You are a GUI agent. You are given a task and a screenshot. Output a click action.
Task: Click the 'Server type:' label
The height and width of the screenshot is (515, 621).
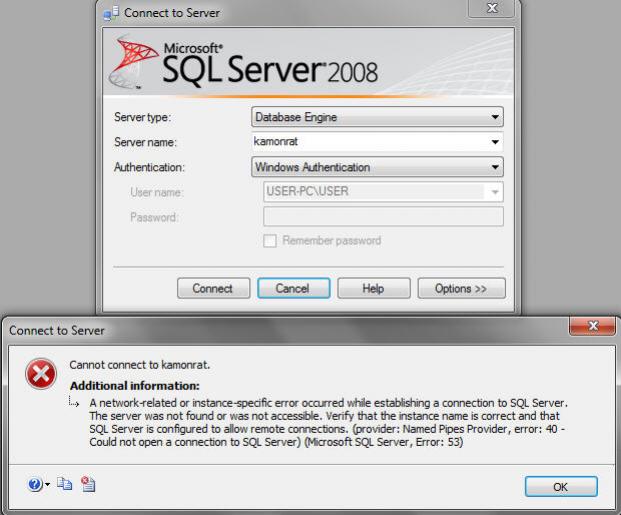tap(143, 117)
